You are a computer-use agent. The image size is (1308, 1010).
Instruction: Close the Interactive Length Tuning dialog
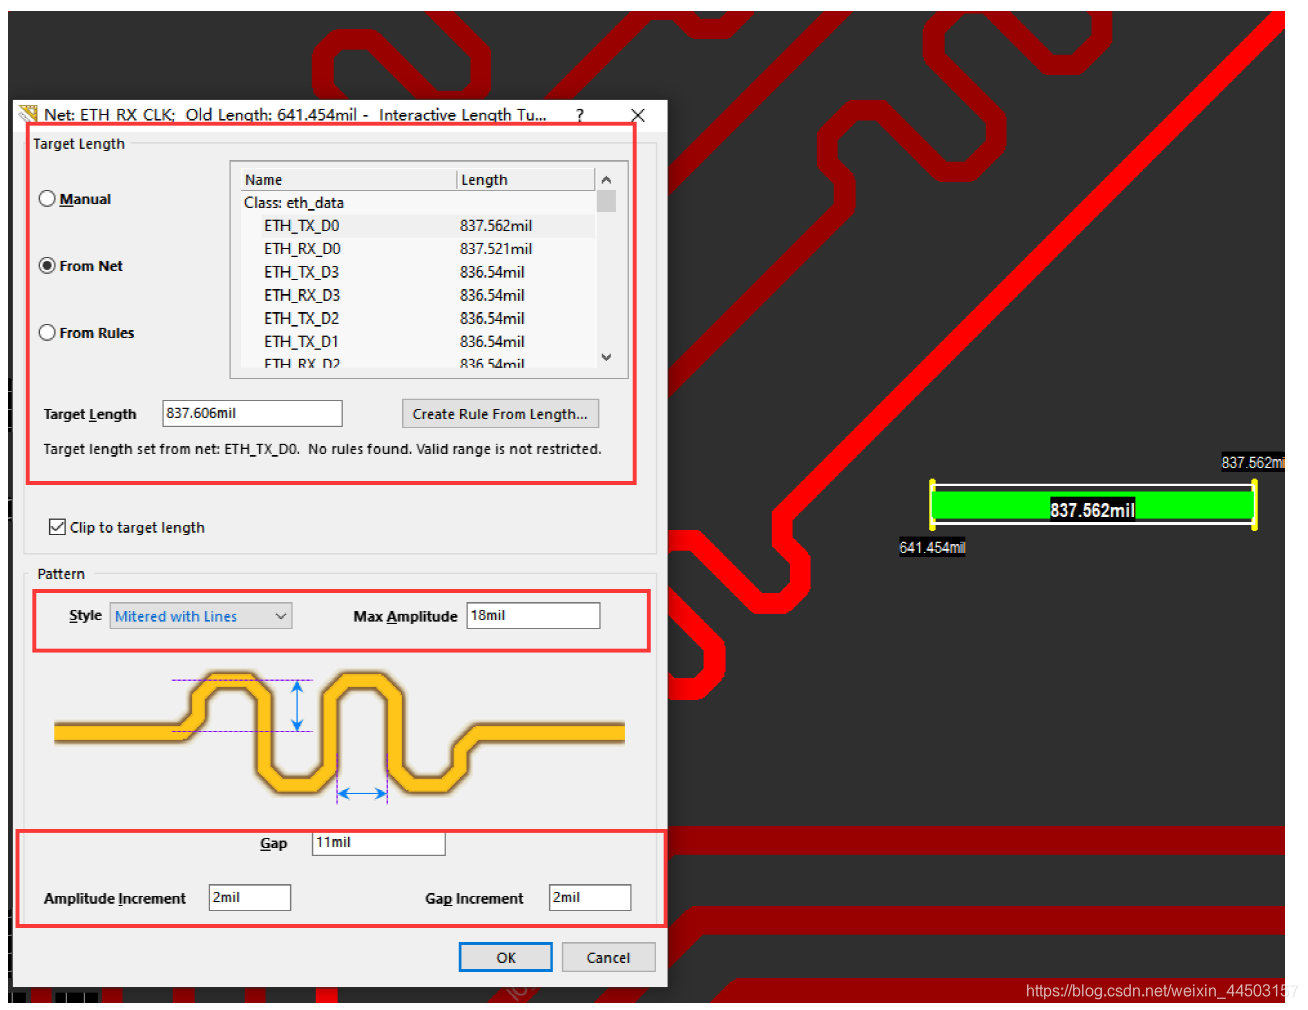coord(638,115)
